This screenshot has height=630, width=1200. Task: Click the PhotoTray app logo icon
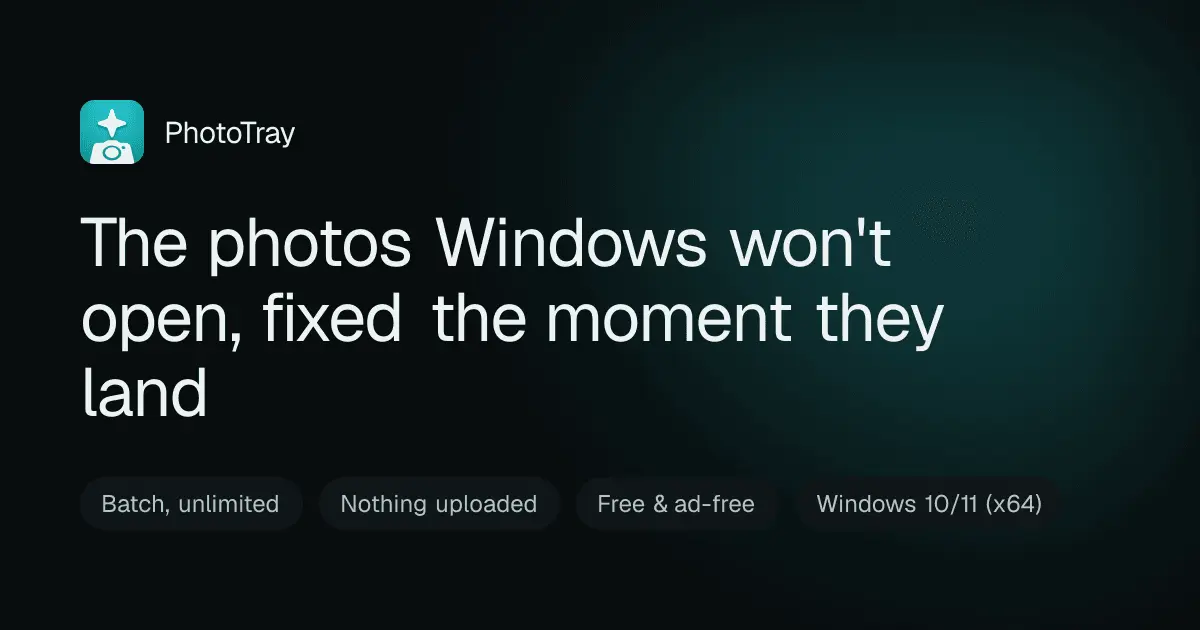[x=112, y=132]
